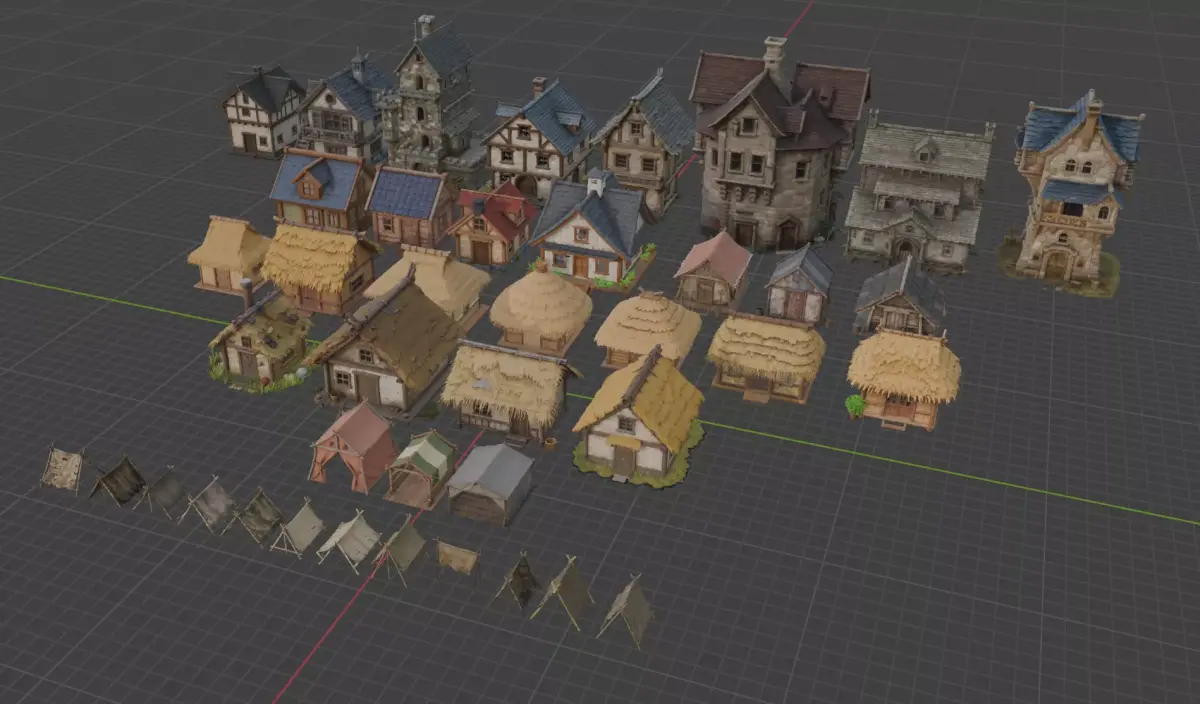Select the grey weathered wooden-roof building
Viewport: 1200px width, 704px height.
pyautogui.click(x=917, y=192)
